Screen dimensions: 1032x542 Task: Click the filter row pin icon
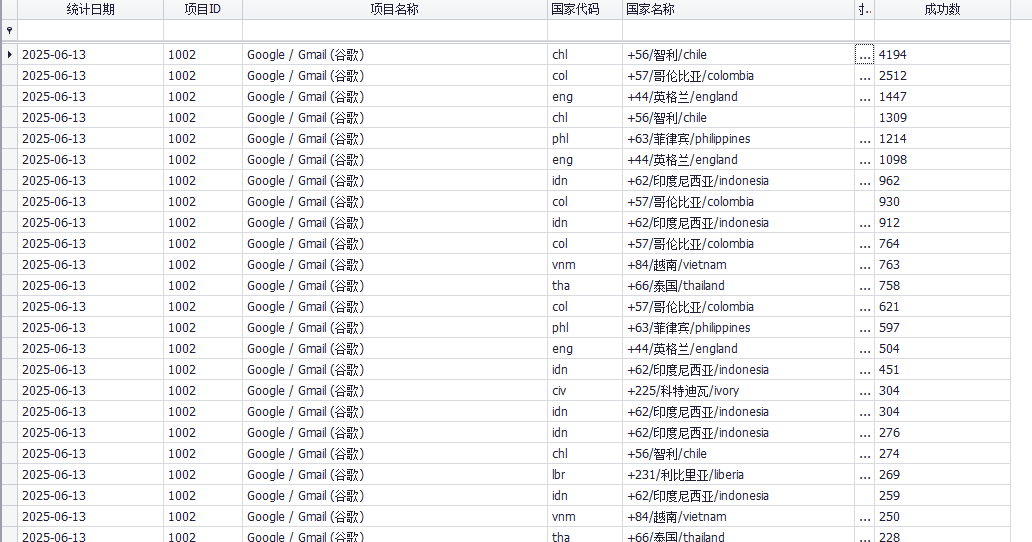(x=9, y=30)
